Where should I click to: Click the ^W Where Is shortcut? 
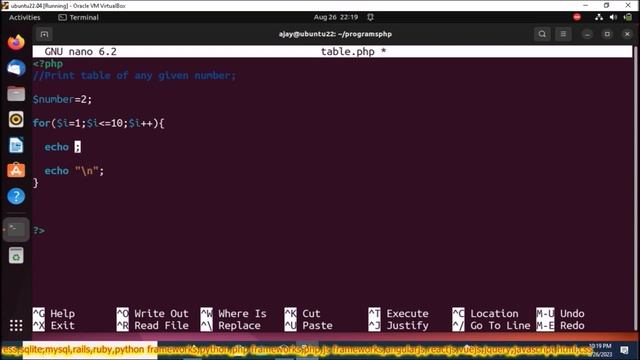(233, 313)
